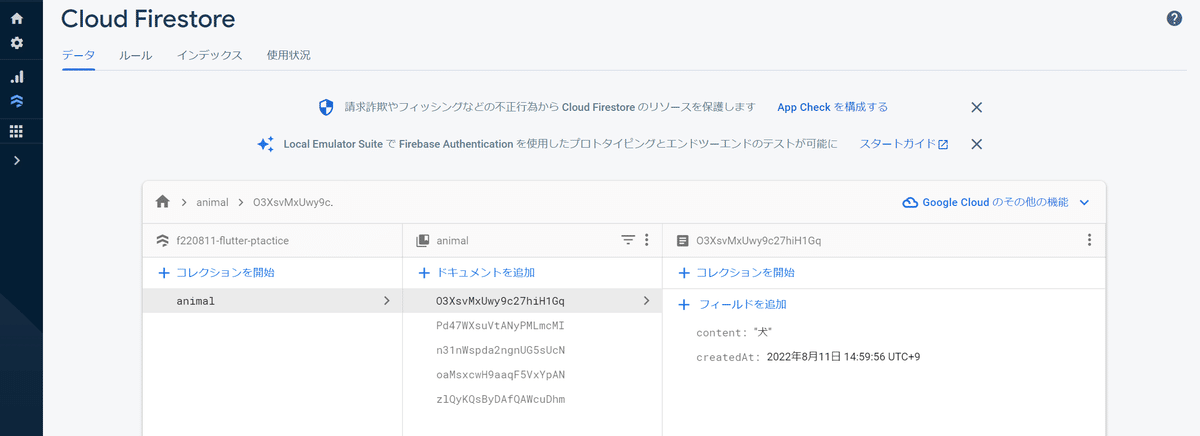
Task: Open the 使用状況 tab
Action: coord(288,55)
